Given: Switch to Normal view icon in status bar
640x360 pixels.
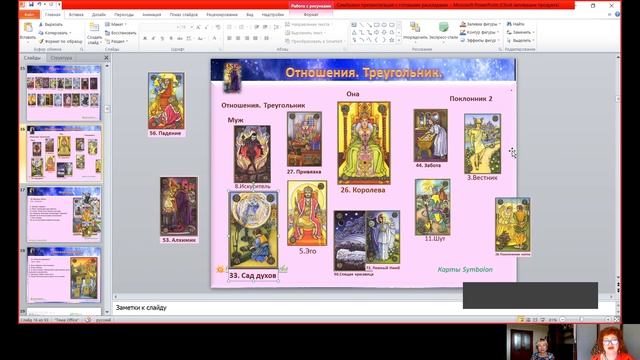Looking at the screenshot, I should (x=521, y=320).
